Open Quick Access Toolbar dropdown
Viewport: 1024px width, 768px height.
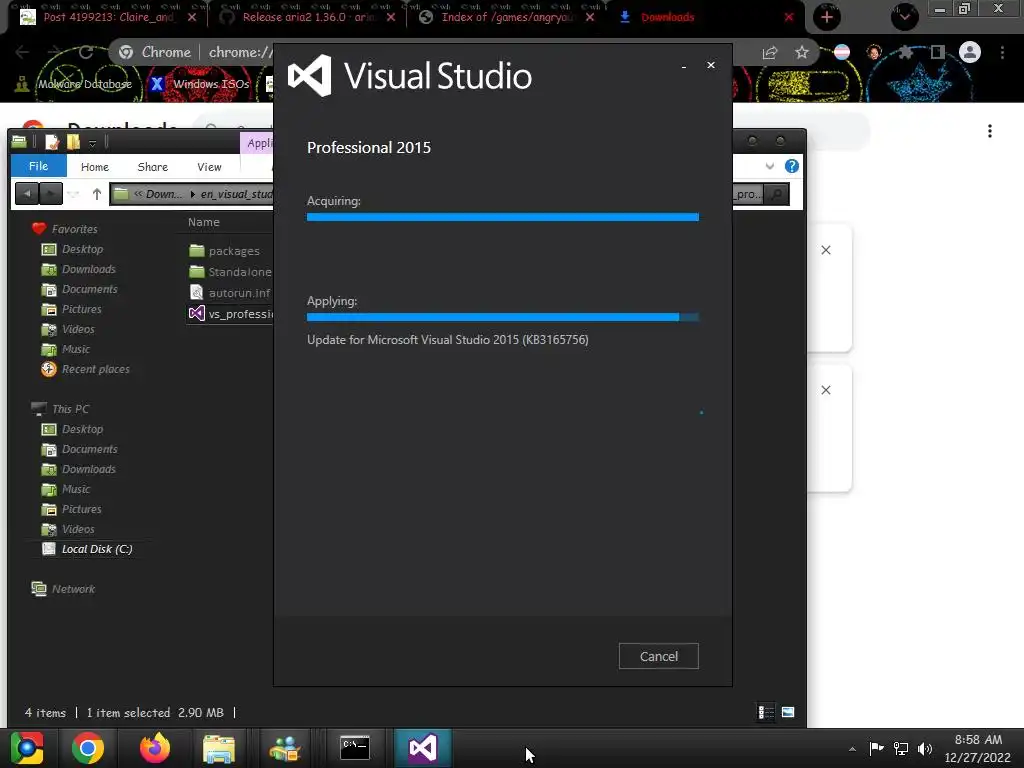pos(92,143)
